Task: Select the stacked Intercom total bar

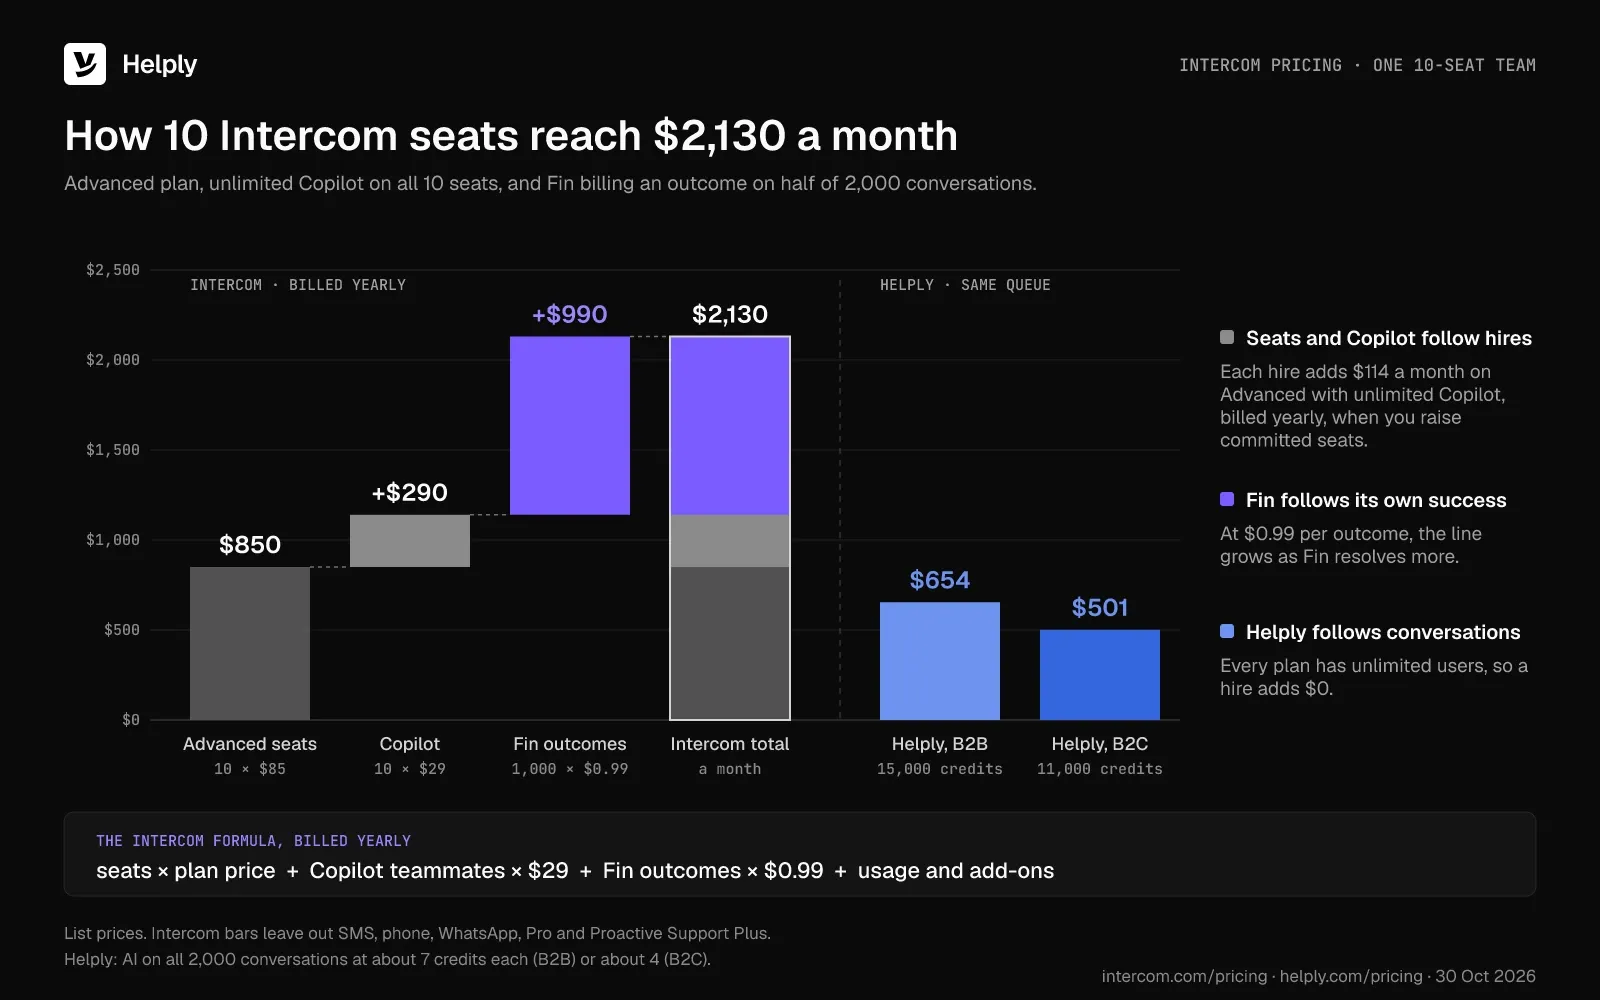Action: coord(730,528)
